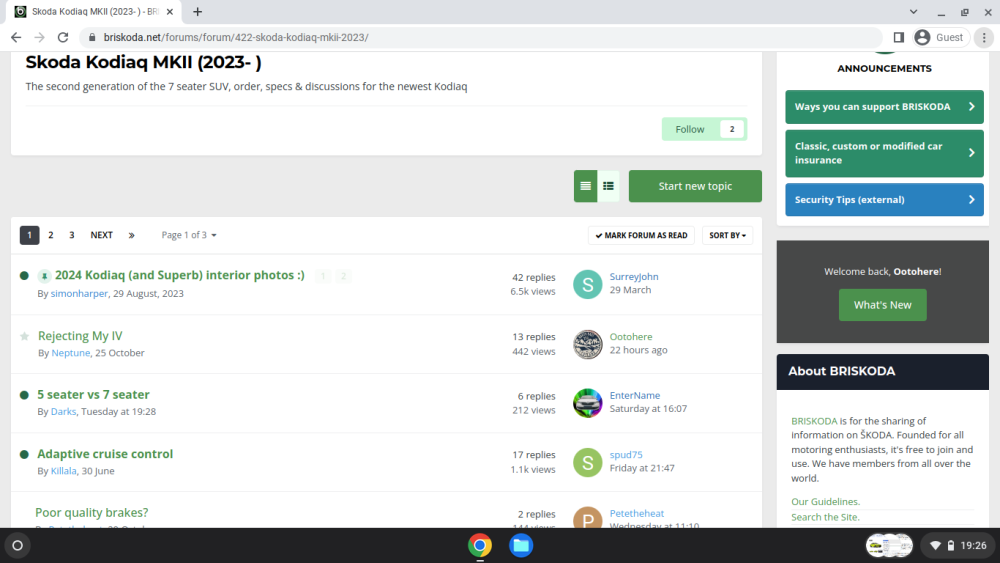1000x563 pixels.
Task: Click SurreyJohn's avatar
Action: tap(587, 284)
